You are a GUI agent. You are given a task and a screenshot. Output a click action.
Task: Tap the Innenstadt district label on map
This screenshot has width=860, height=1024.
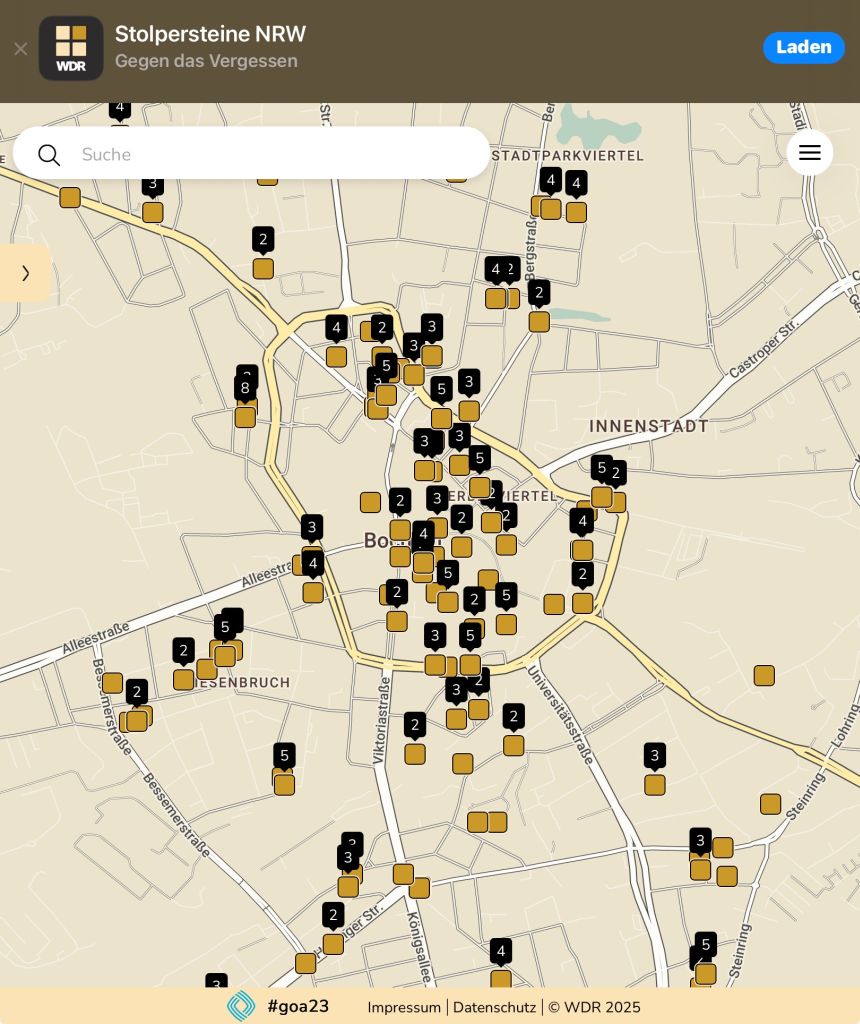click(648, 426)
